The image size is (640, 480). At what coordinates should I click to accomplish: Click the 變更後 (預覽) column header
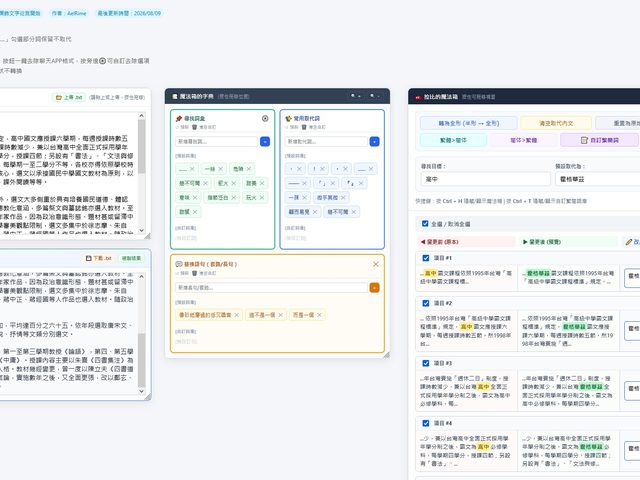point(568,242)
